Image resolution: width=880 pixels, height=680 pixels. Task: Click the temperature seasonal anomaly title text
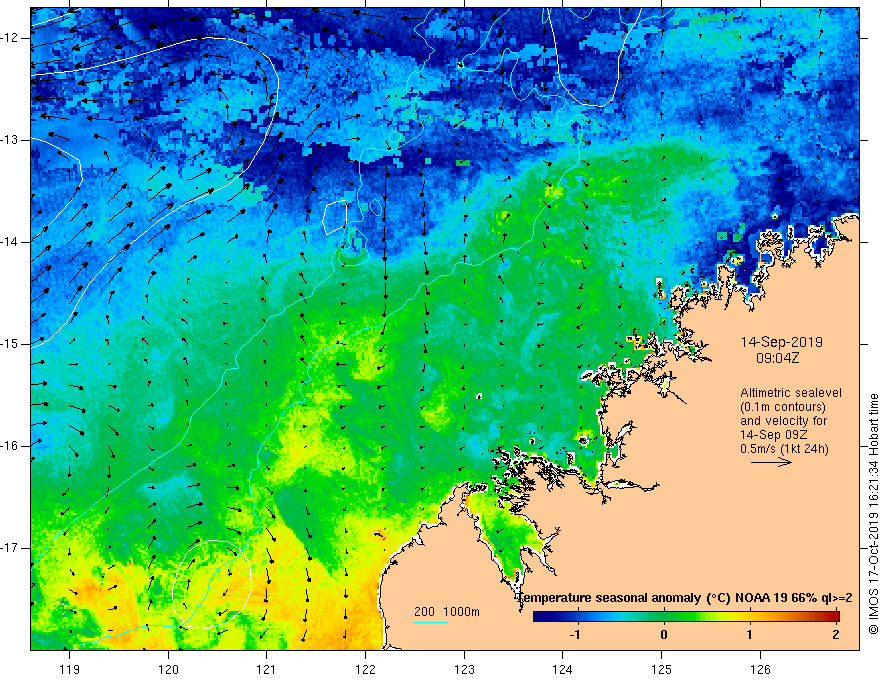point(686,598)
